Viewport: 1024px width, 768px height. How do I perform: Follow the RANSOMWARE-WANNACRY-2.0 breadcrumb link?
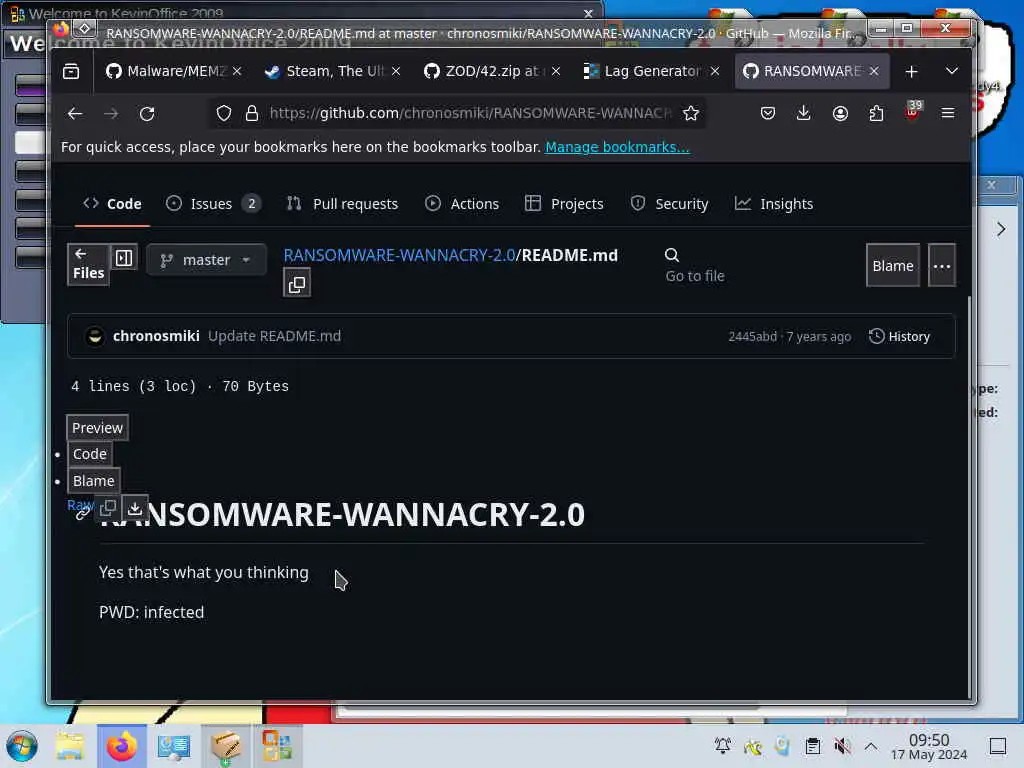(399, 255)
